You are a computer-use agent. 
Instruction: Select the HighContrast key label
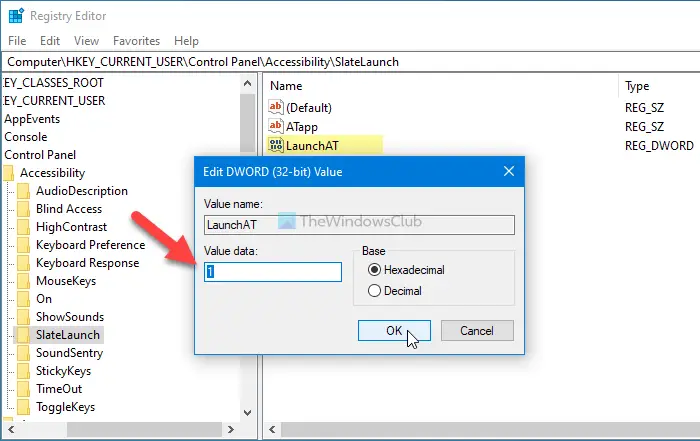72,227
